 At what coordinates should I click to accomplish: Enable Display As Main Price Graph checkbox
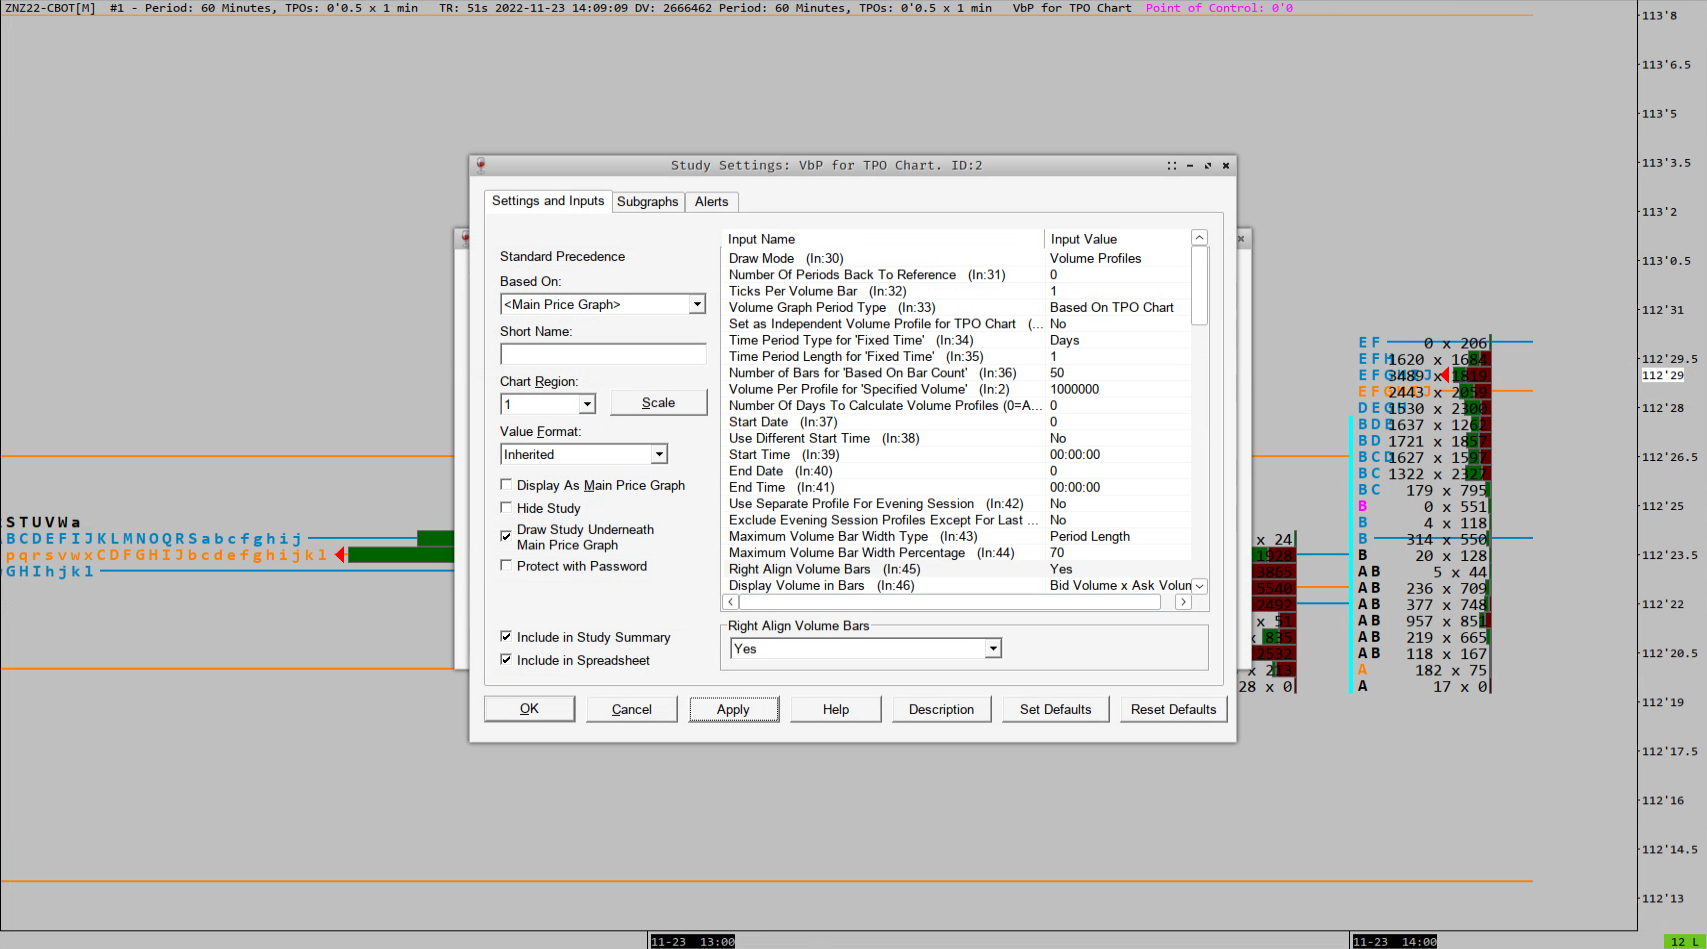(x=506, y=485)
